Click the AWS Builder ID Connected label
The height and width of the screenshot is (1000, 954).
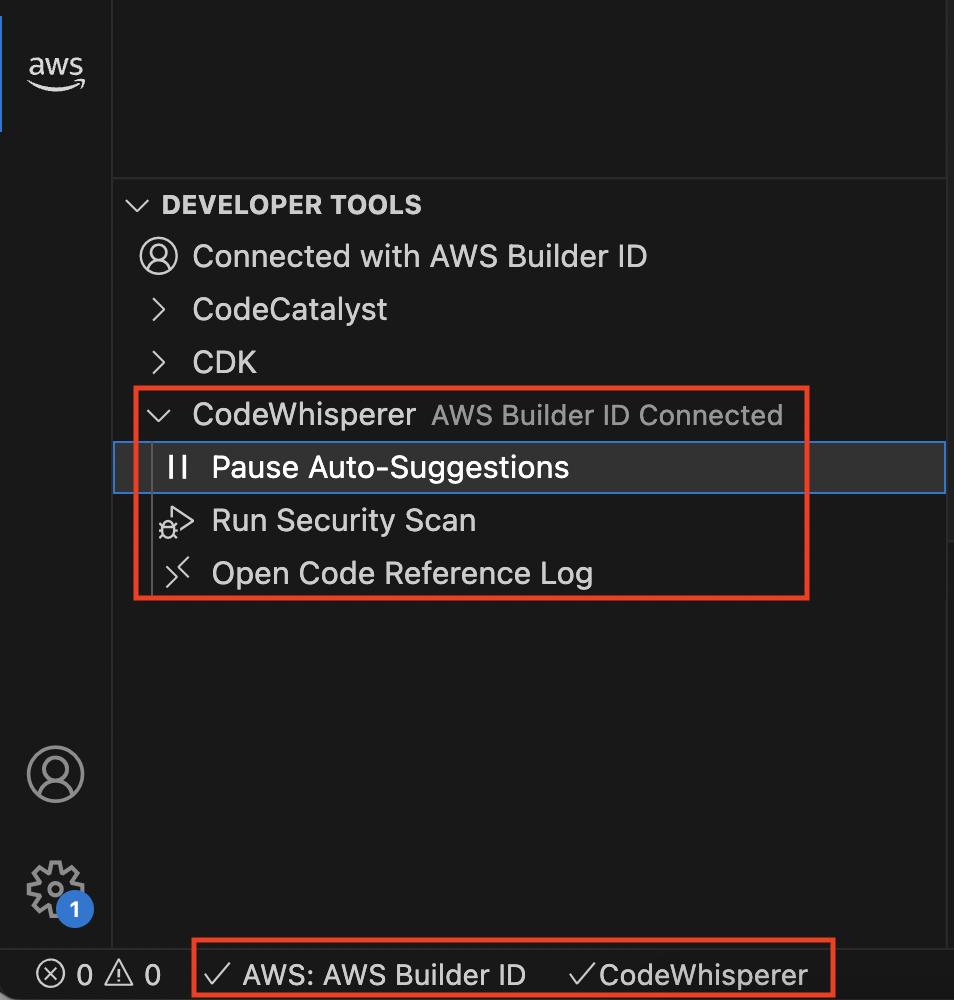click(607, 414)
